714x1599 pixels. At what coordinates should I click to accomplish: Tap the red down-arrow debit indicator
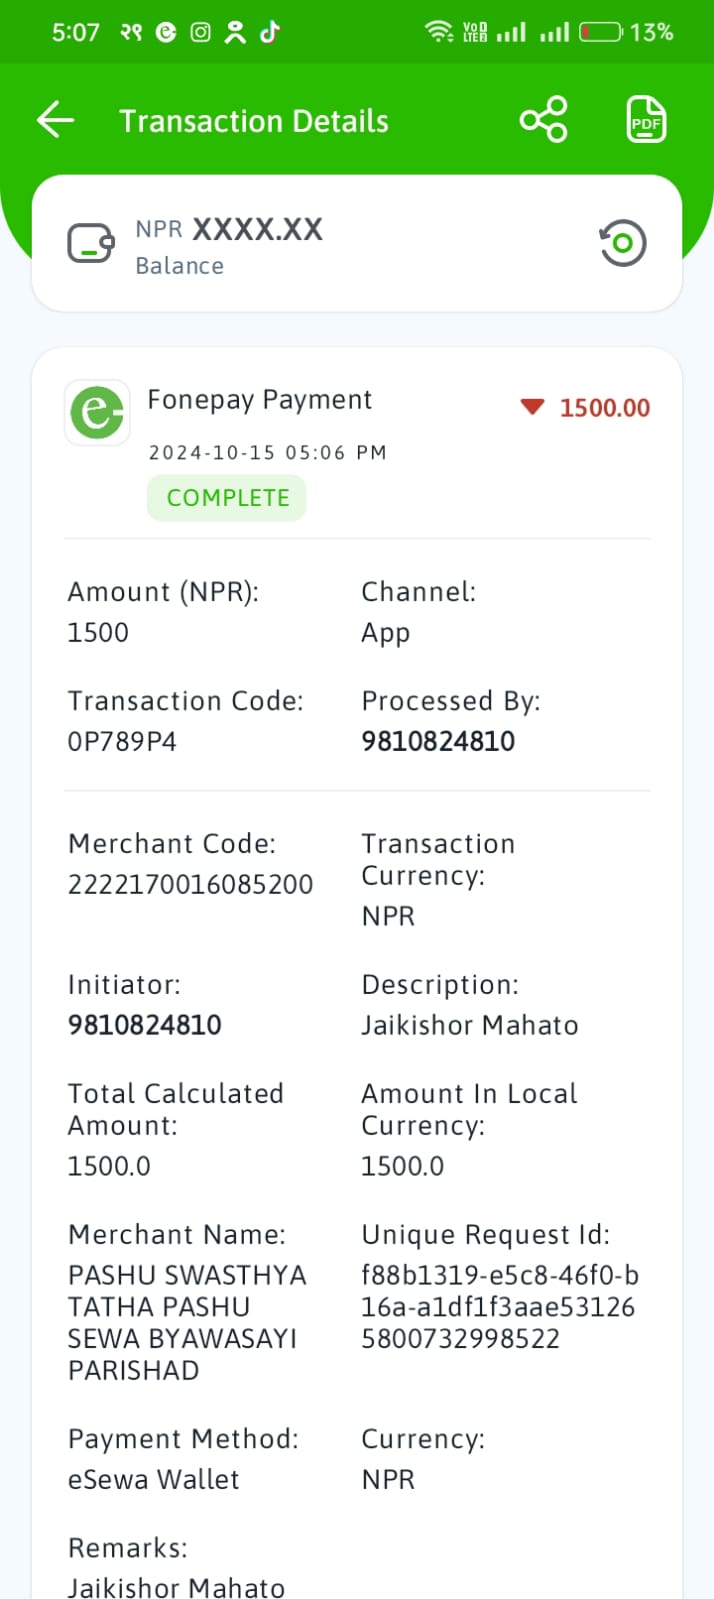coord(532,407)
